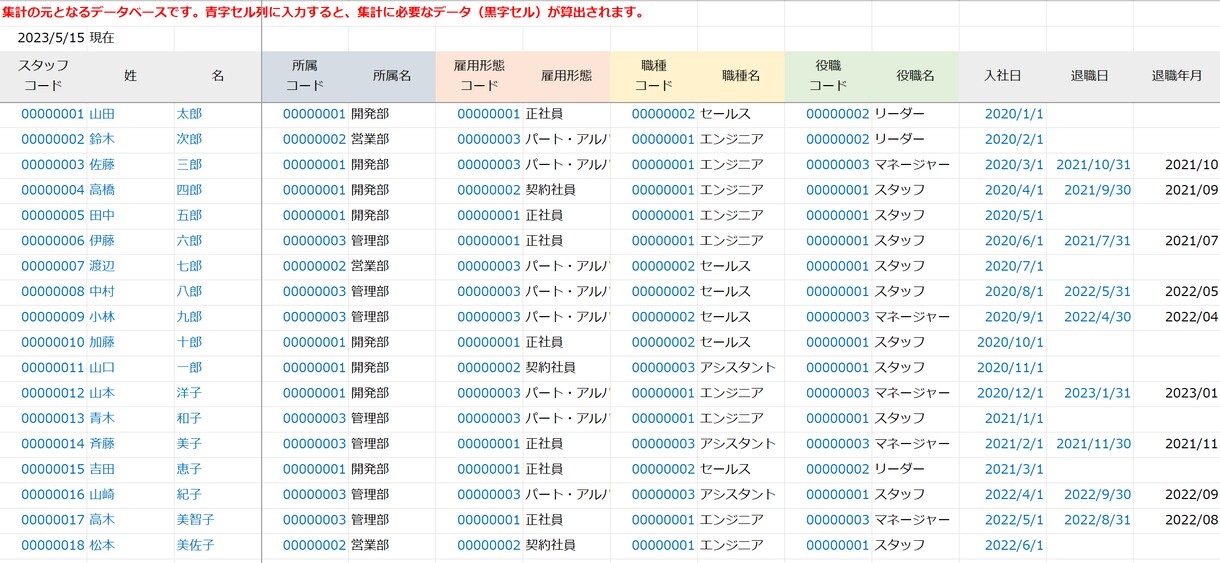The width and height of the screenshot is (1220, 563).
Task: Click the resignation date 2021/10/31
Action: pos(1093,165)
